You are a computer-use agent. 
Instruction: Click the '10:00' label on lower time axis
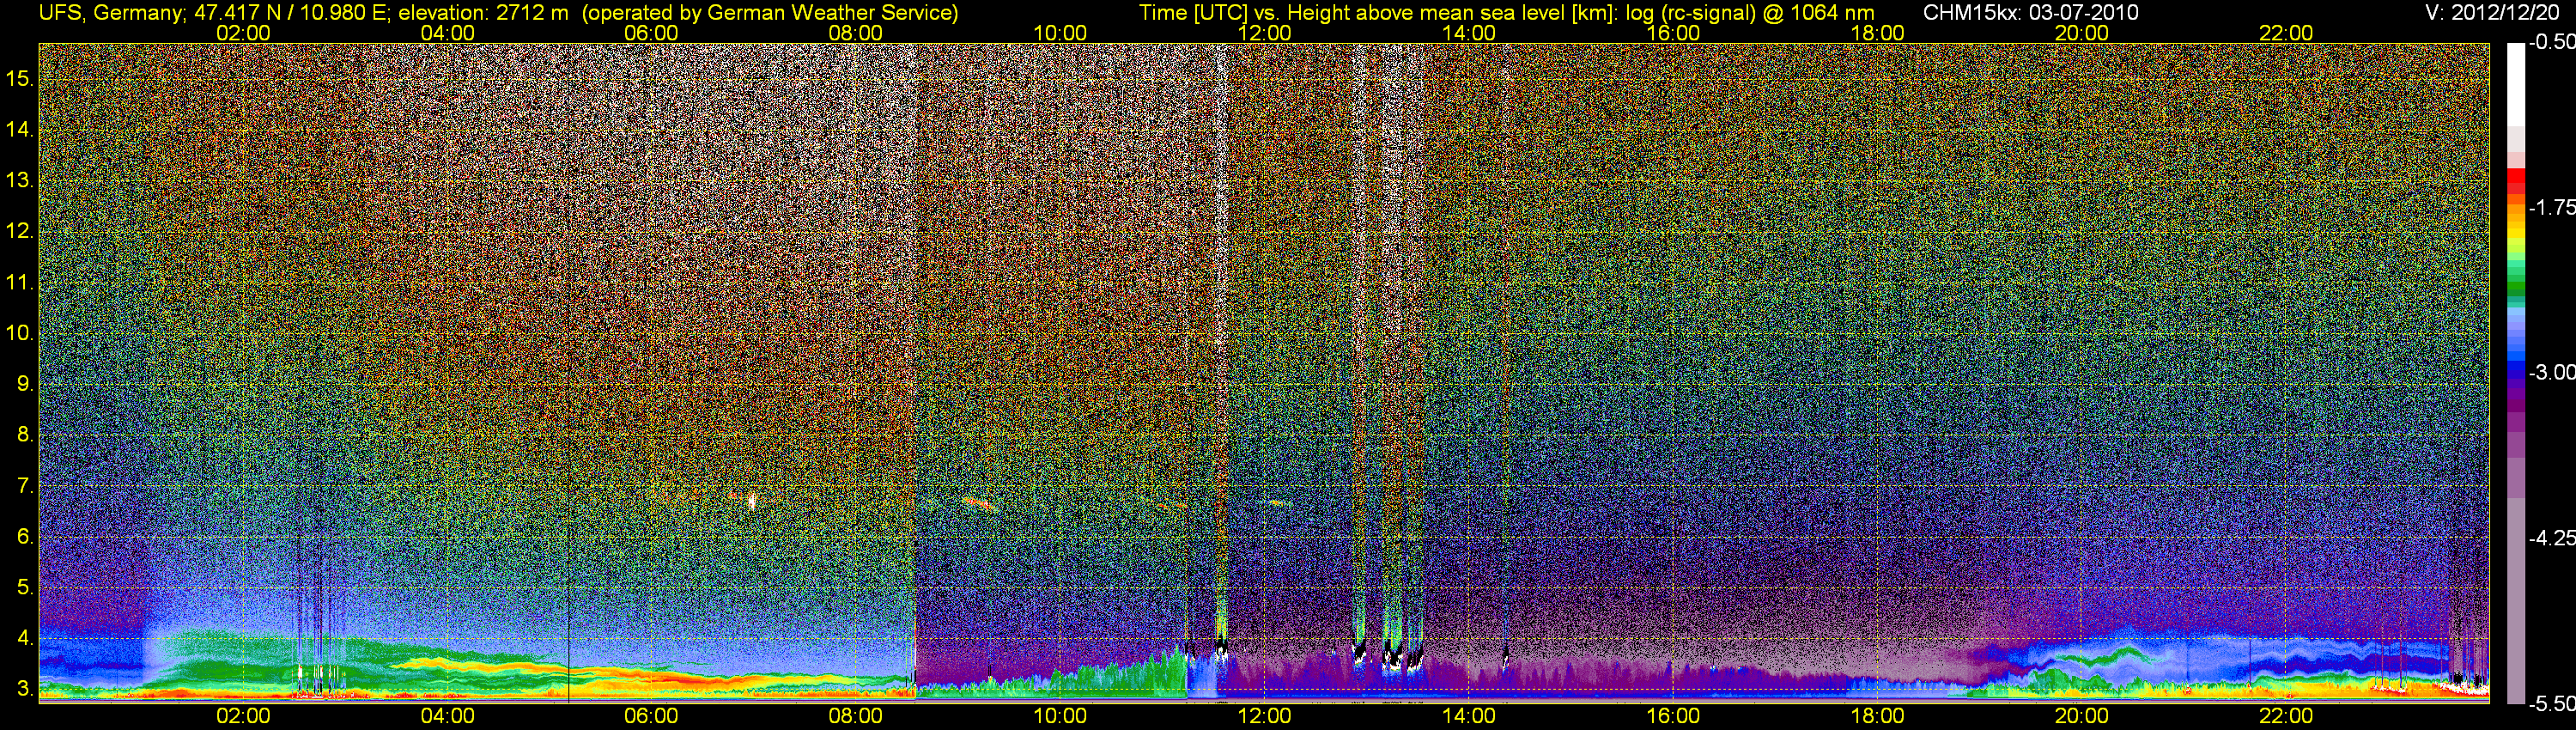[1060, 716]
